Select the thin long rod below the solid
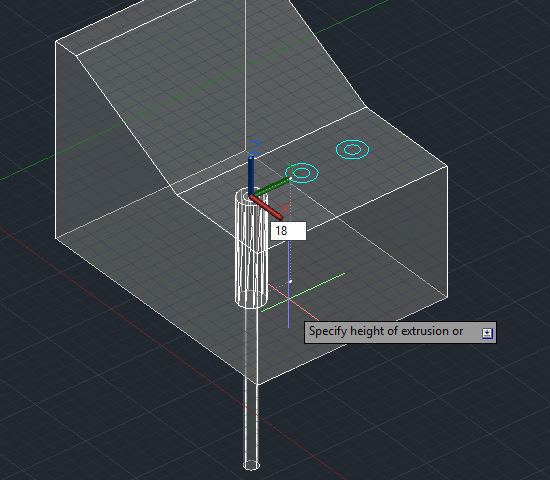This screenshot has height=480, width=550. (251, 386)
